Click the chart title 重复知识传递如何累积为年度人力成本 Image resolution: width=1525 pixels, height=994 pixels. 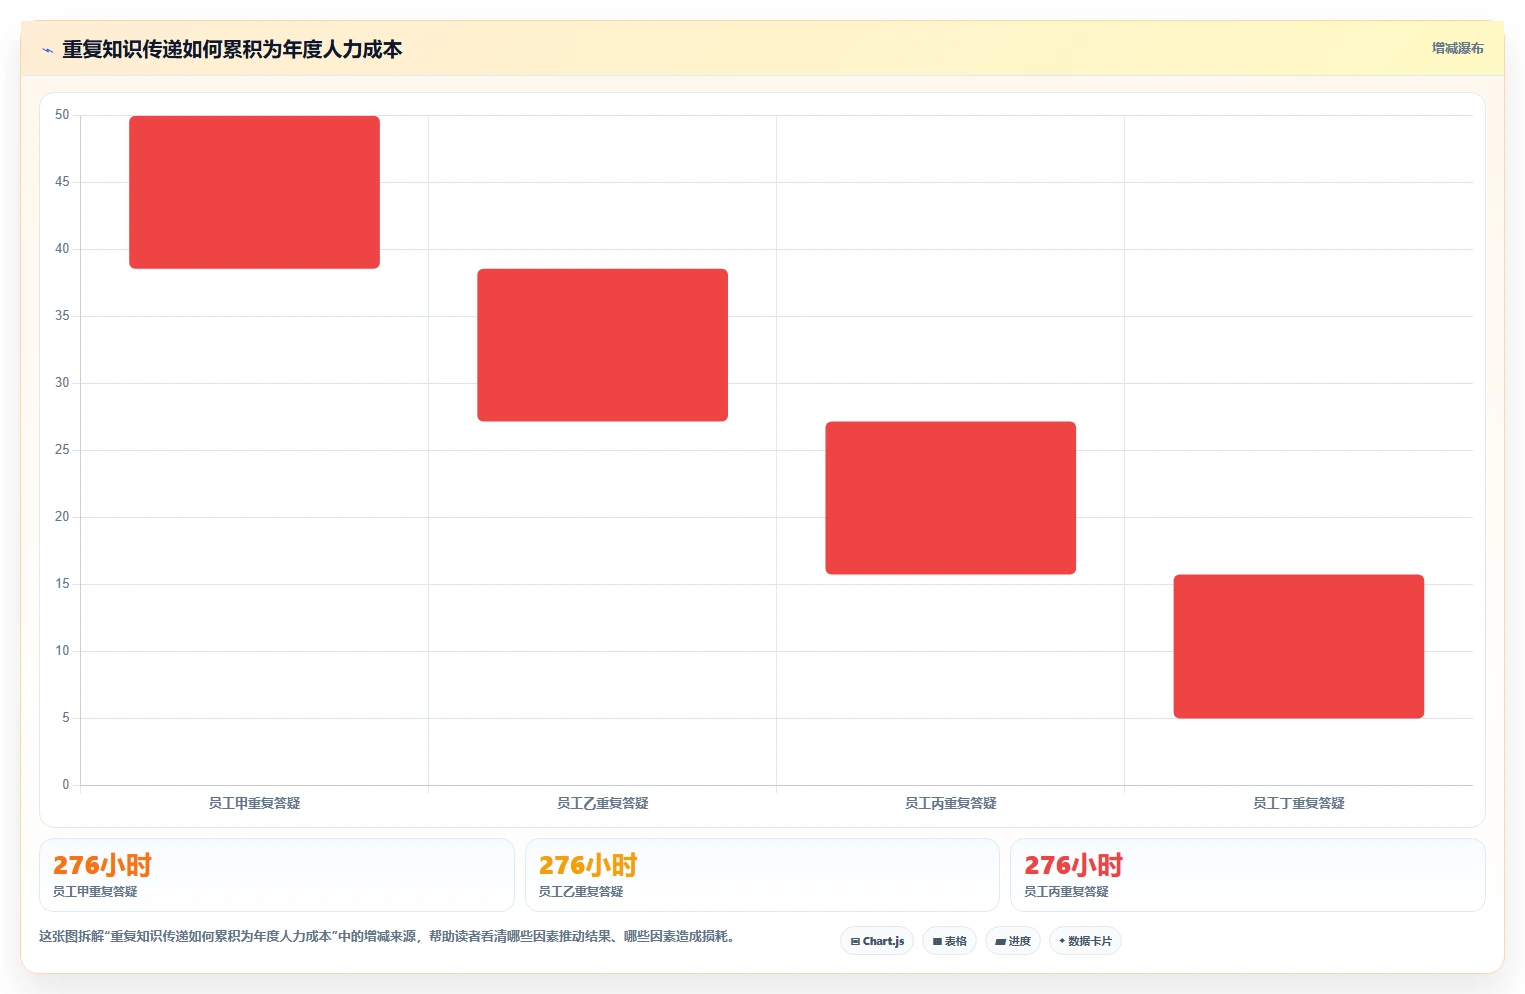[x=232, y=50]
